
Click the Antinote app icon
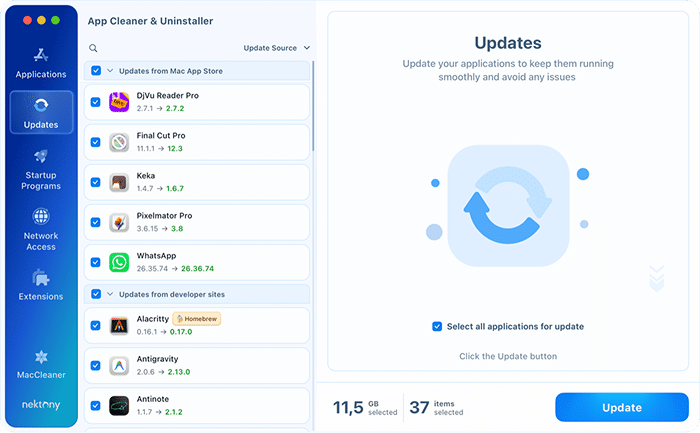click(x=119, y=406)
